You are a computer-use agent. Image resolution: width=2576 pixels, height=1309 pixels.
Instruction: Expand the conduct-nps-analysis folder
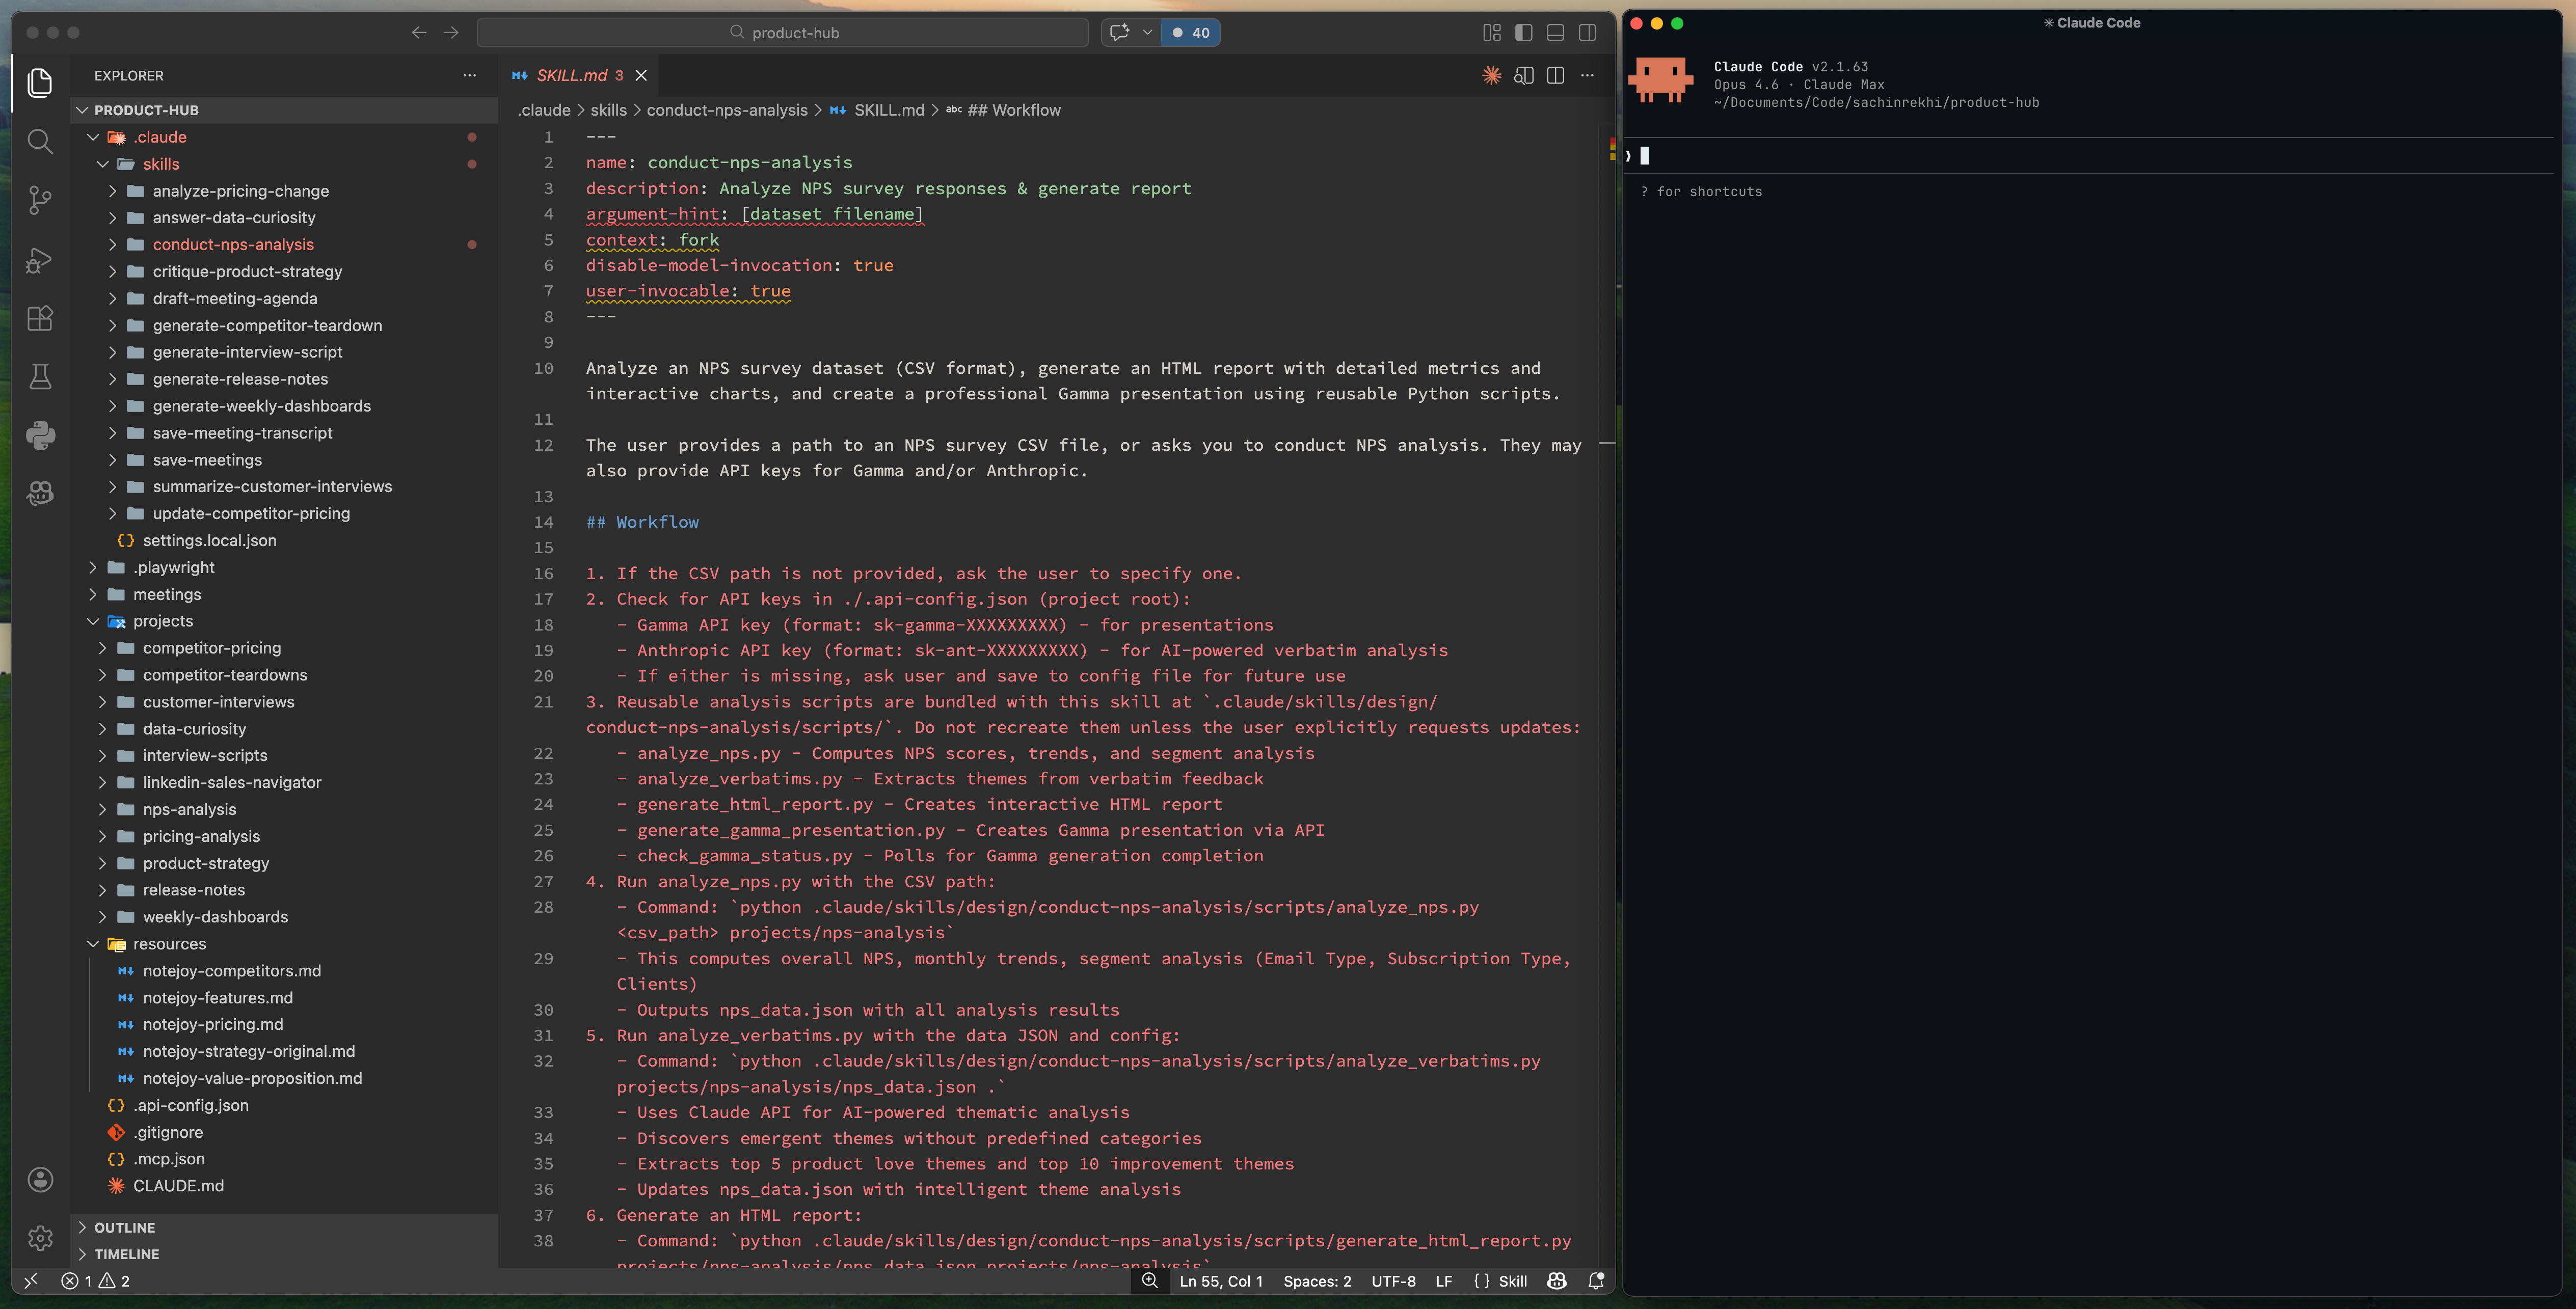pos(232,244)
